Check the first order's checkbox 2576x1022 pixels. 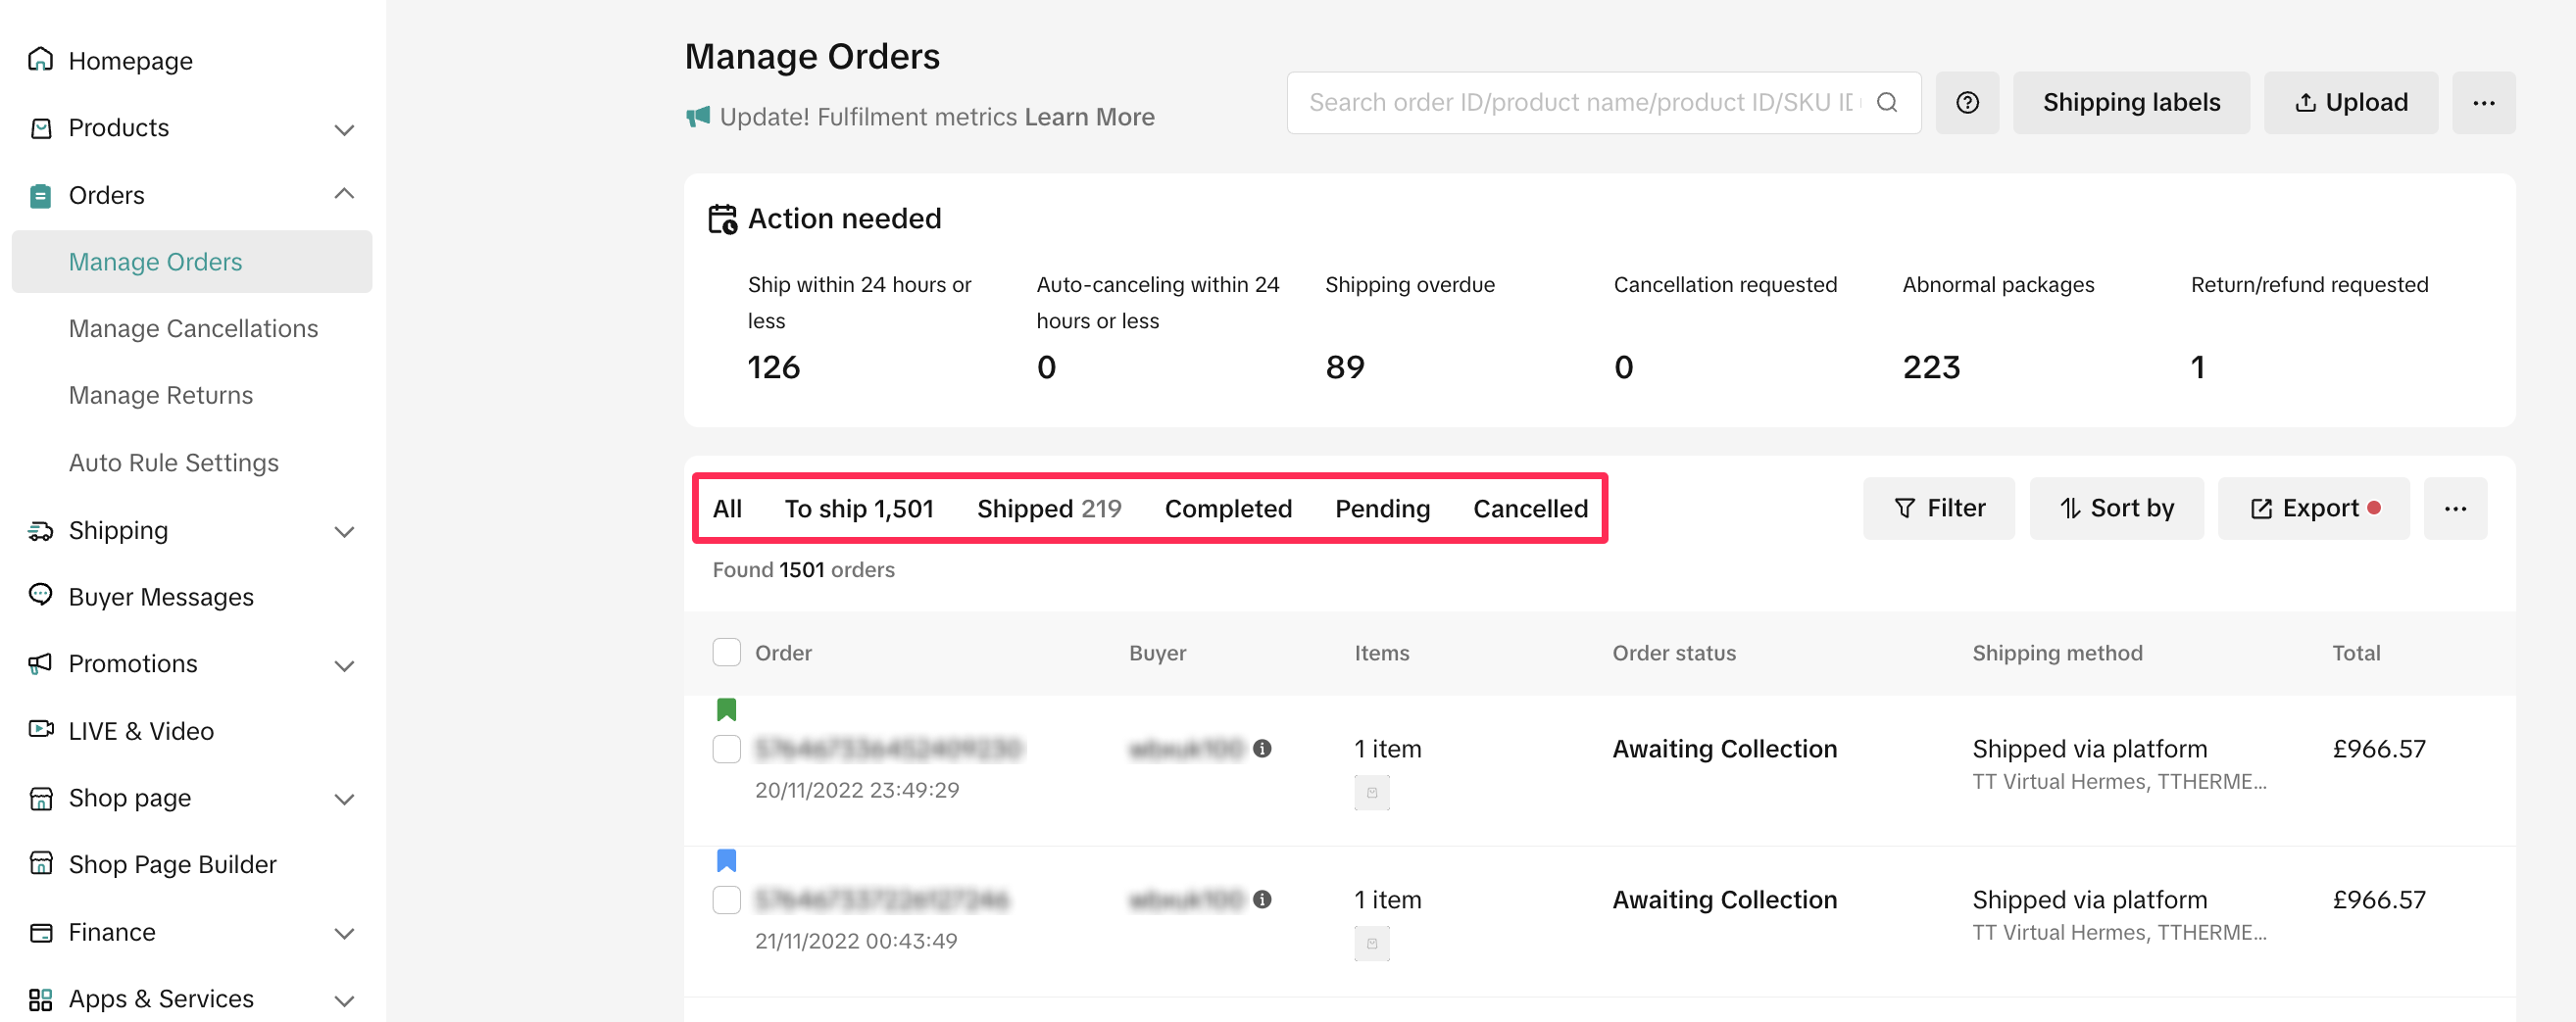[x=727, y=749]
